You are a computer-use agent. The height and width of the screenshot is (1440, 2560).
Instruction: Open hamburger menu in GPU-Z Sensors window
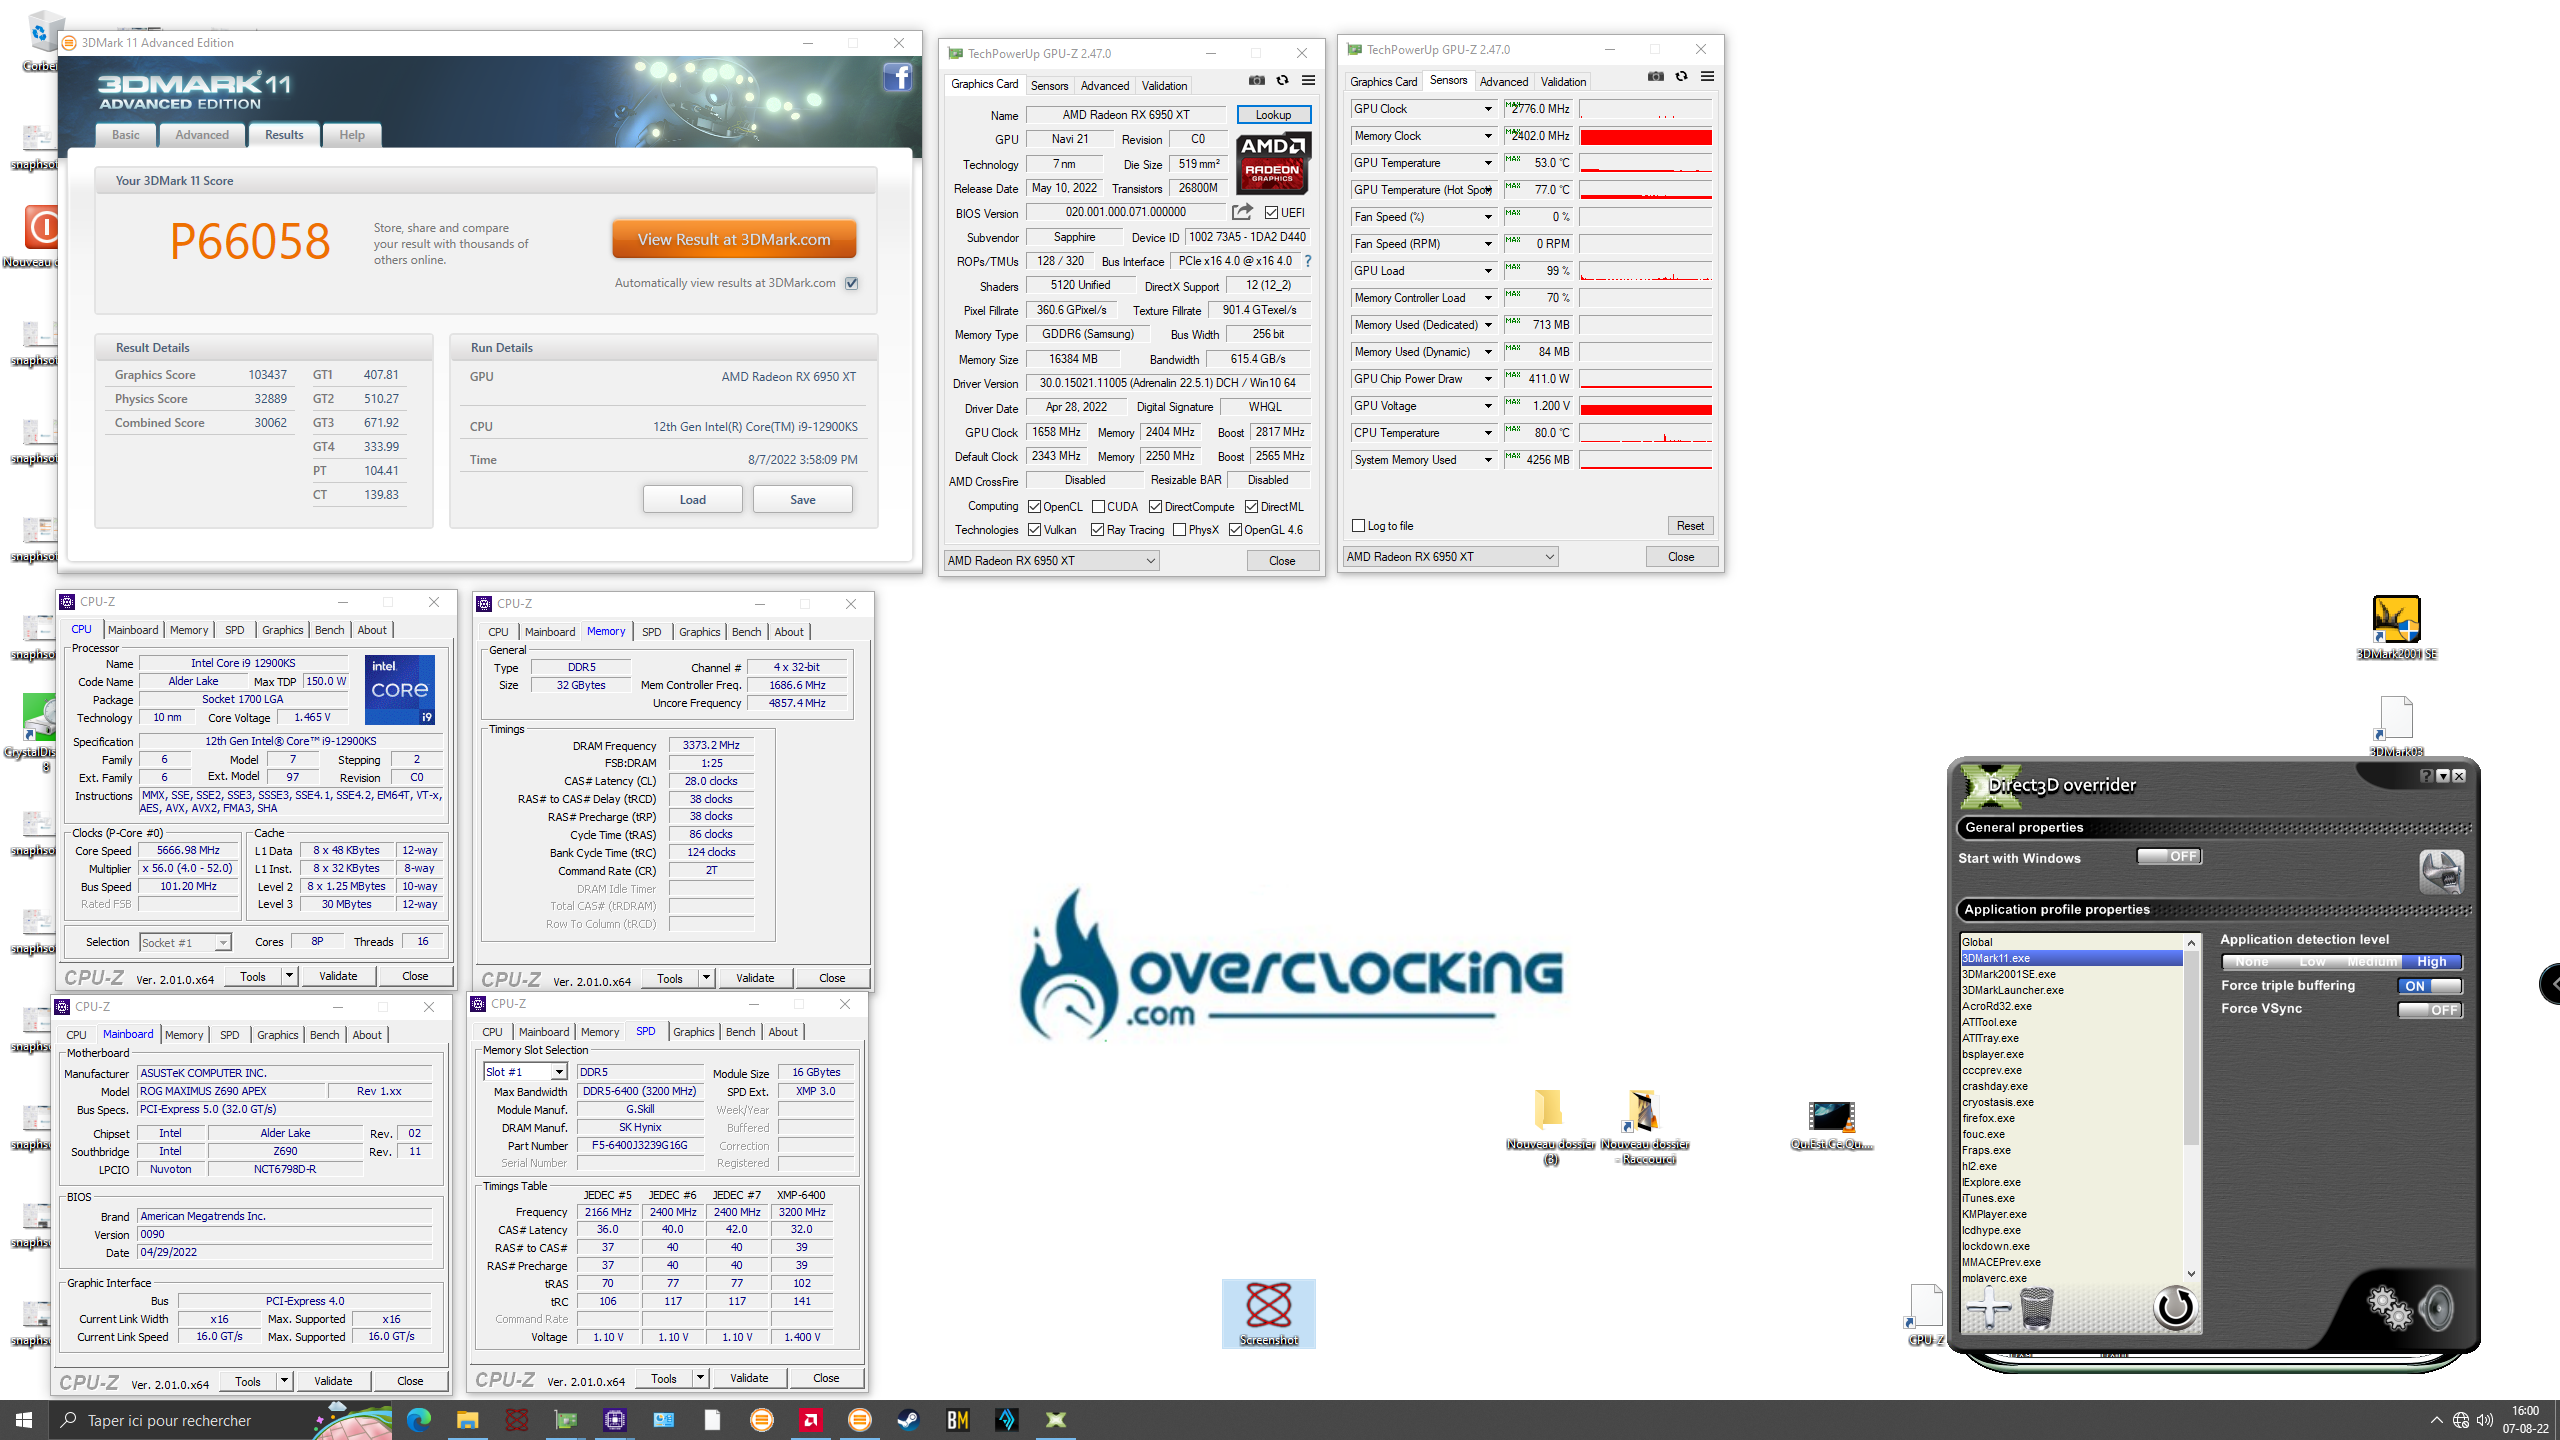(1707, 77)
